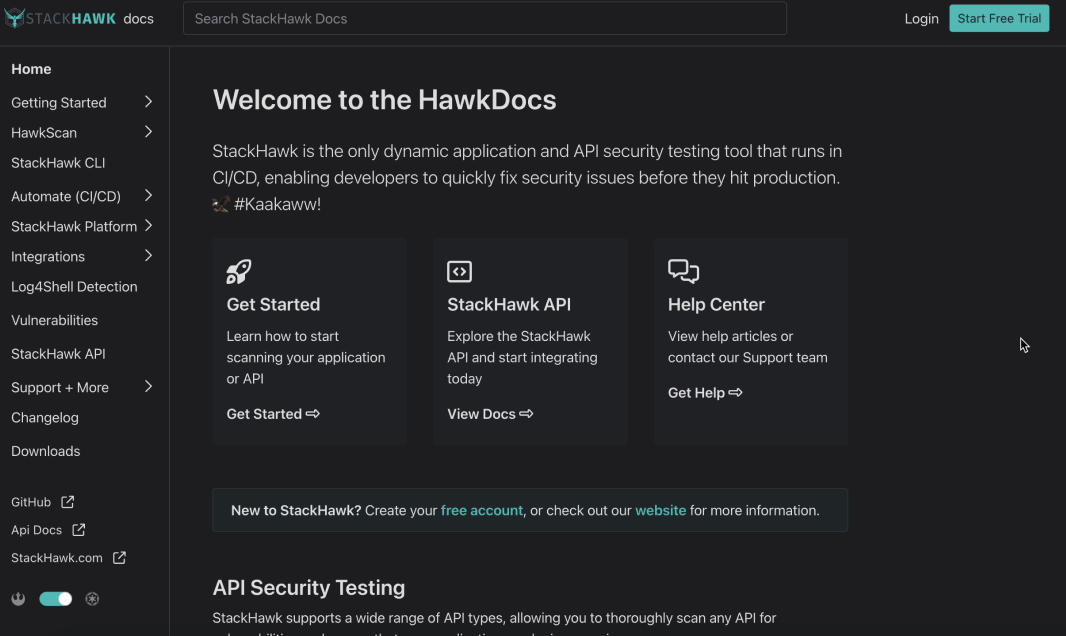Viewport: 1066px width, 636px height.
Task: Open Support + More sidebar label
Action: (60, 387)
